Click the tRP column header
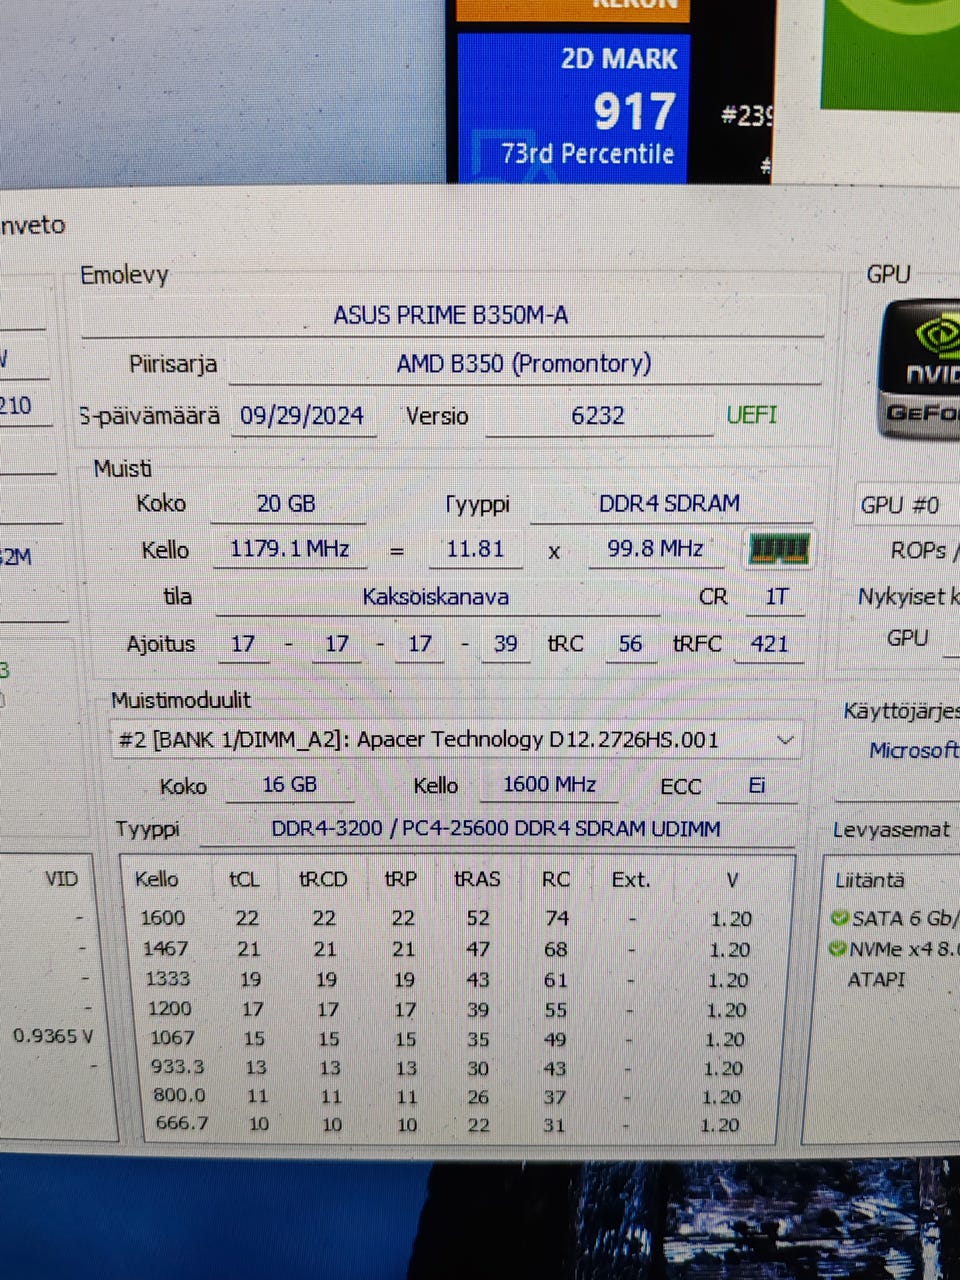 (x=401, y=879)
